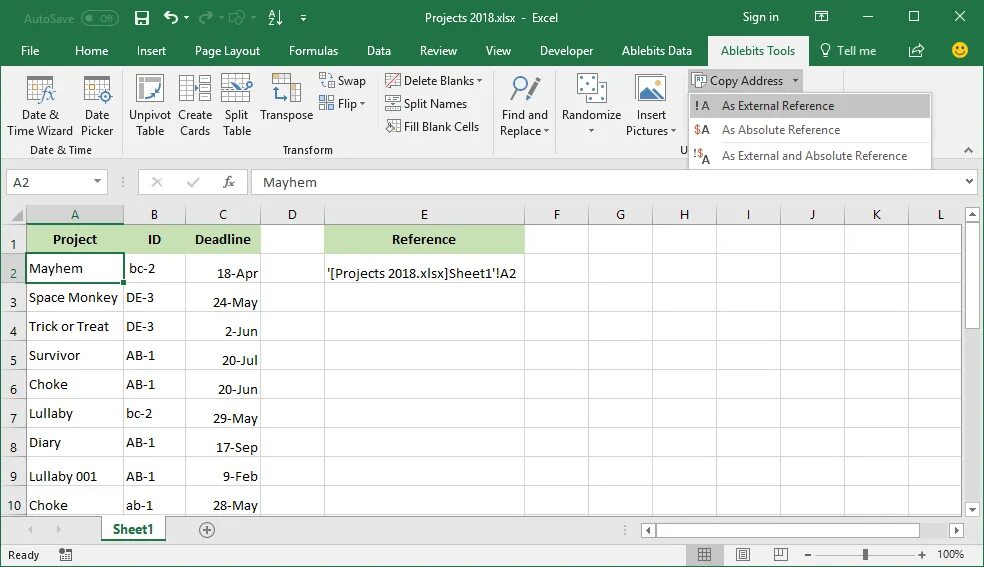The height and width of the screenshot is (567, 984).
Task: Expand the Delete Blanks dropdown
Action: pos(479,81)
